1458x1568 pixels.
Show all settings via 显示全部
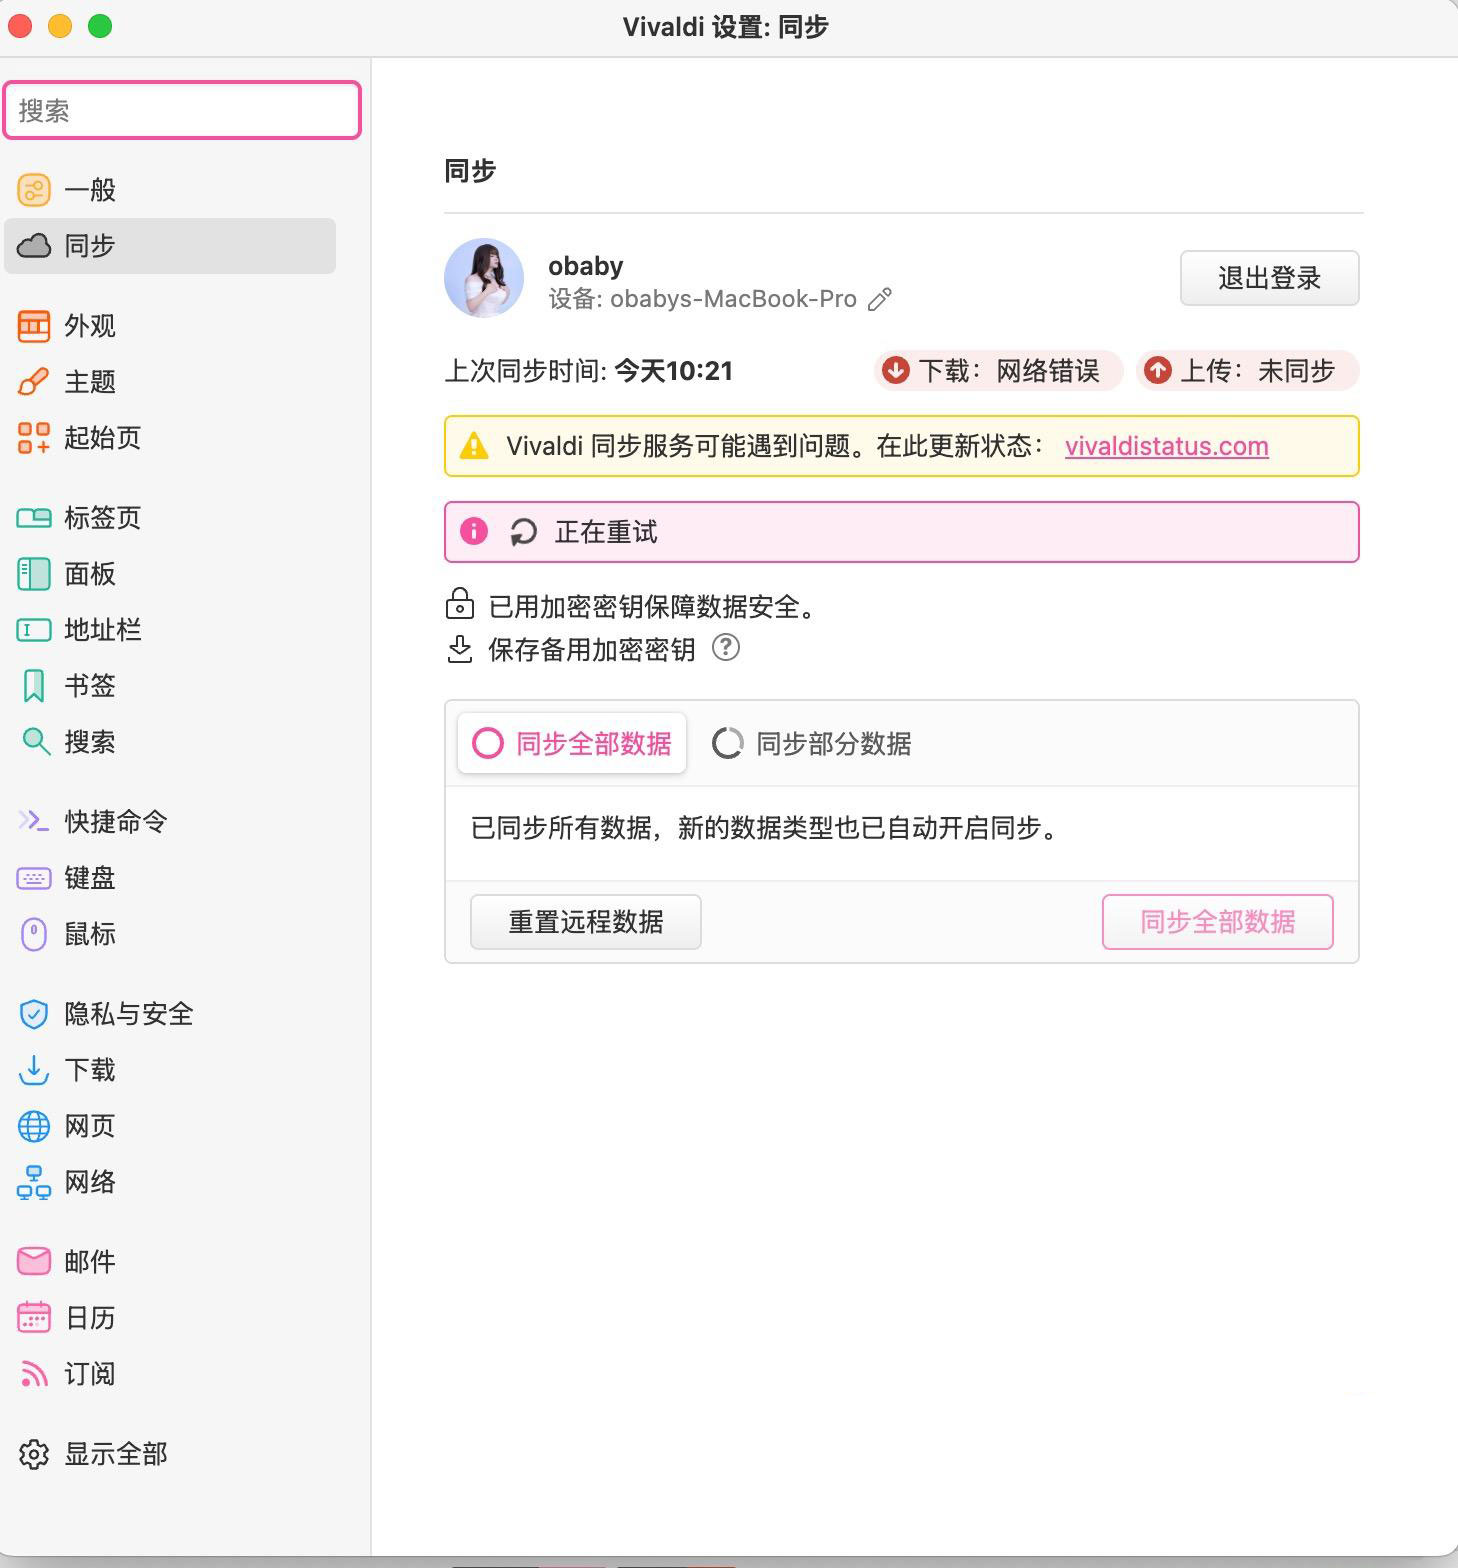coord(115,1454)
